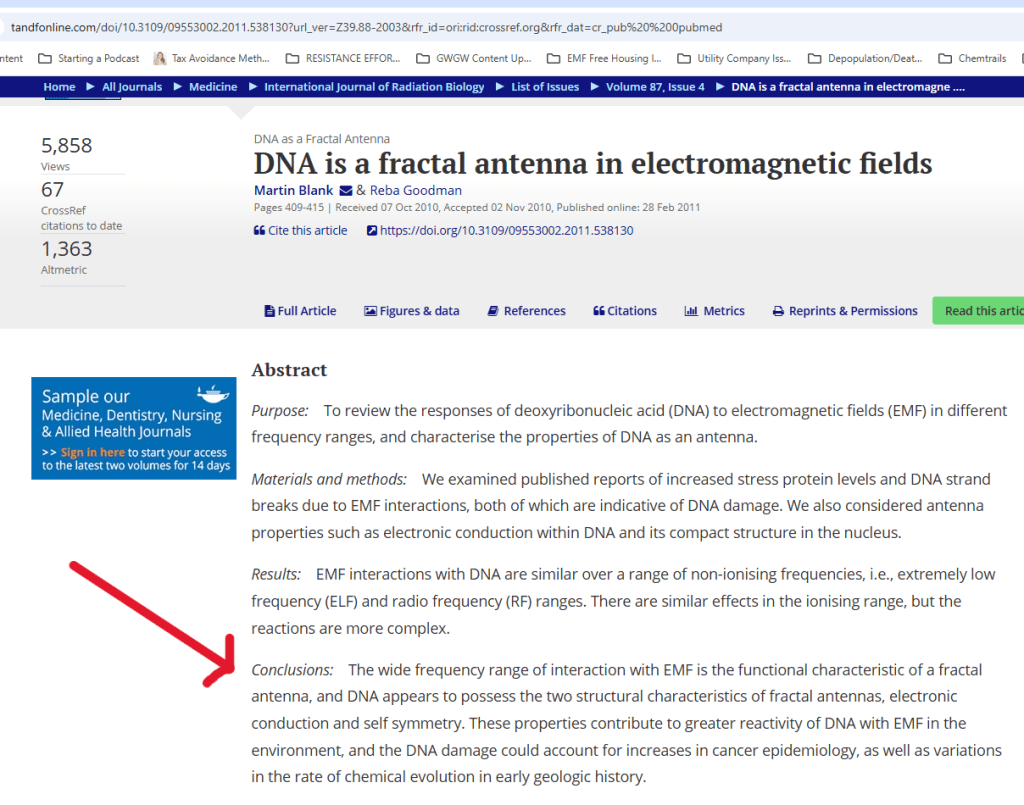Open the Chemtrails bookmark folder
Viewport: 1024px width, 805px height.
coord(971,58)
